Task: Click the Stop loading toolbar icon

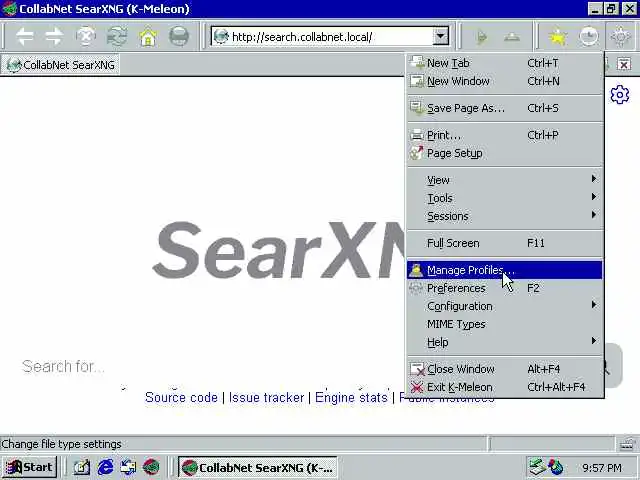Action: pyautogui.click(x=86, y=37)
